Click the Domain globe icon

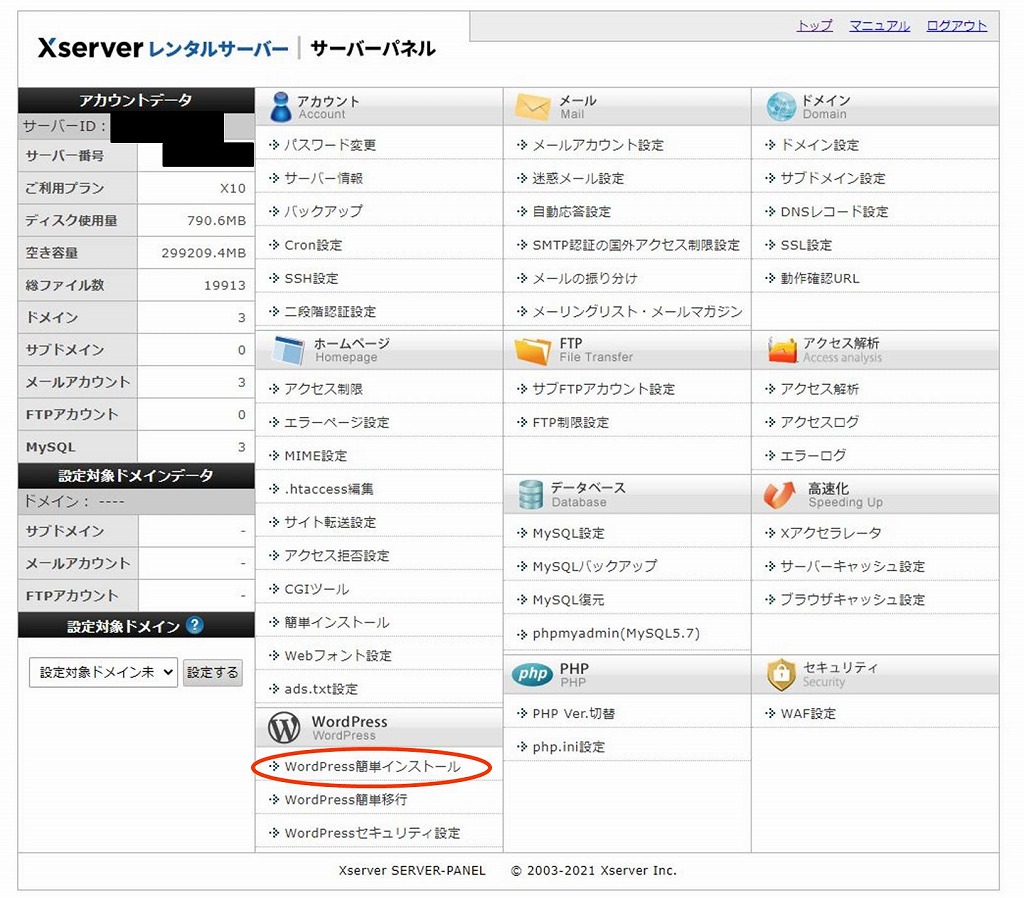(x=780, y=107)
